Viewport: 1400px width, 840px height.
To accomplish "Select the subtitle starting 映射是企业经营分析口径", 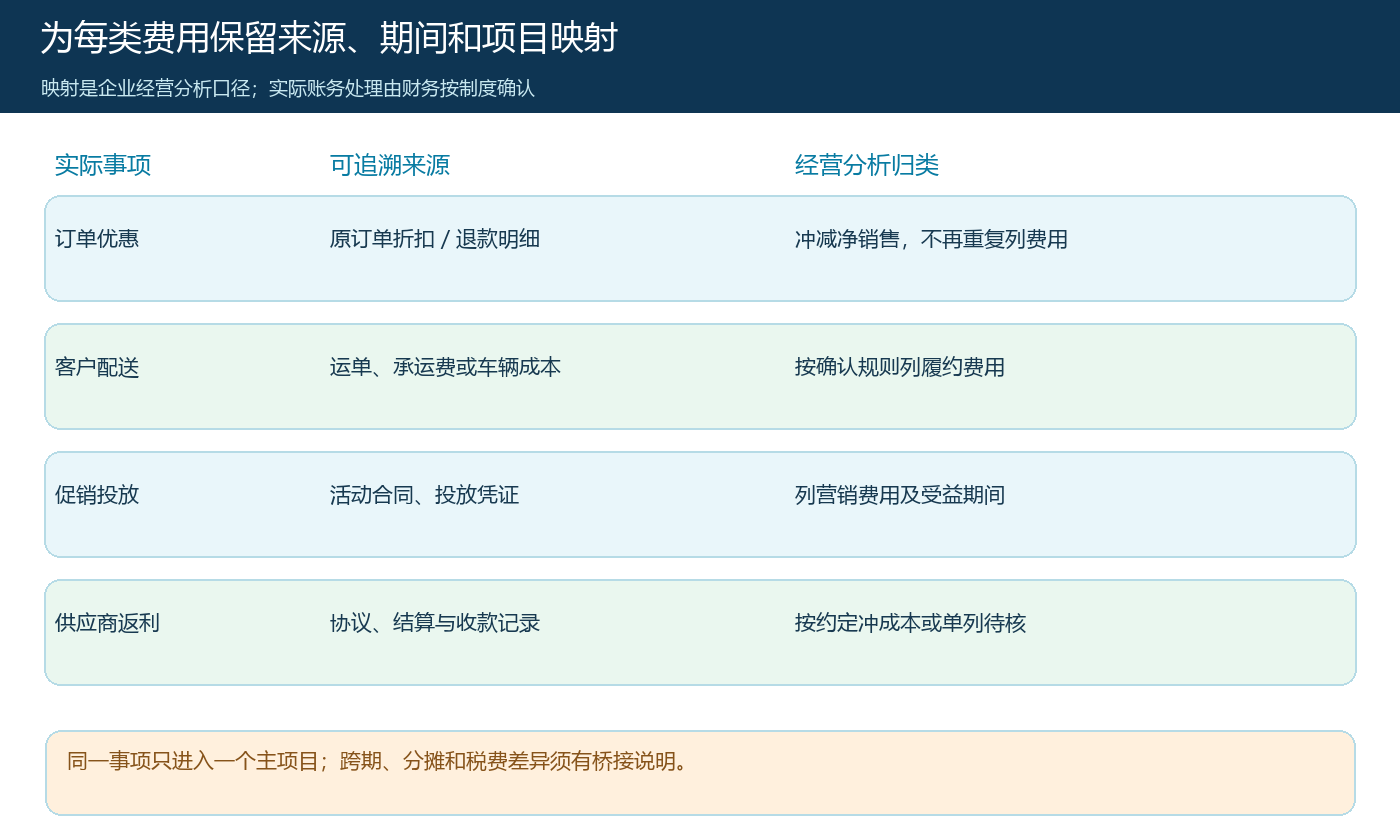I will (x=288, y=88).
